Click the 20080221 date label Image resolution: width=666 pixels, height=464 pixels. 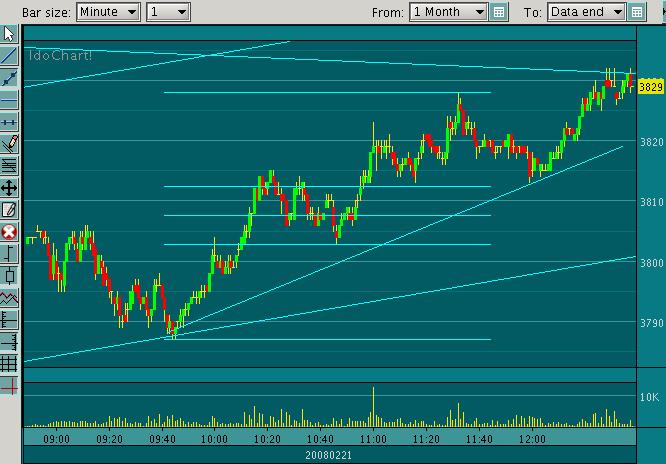[329, 456]
